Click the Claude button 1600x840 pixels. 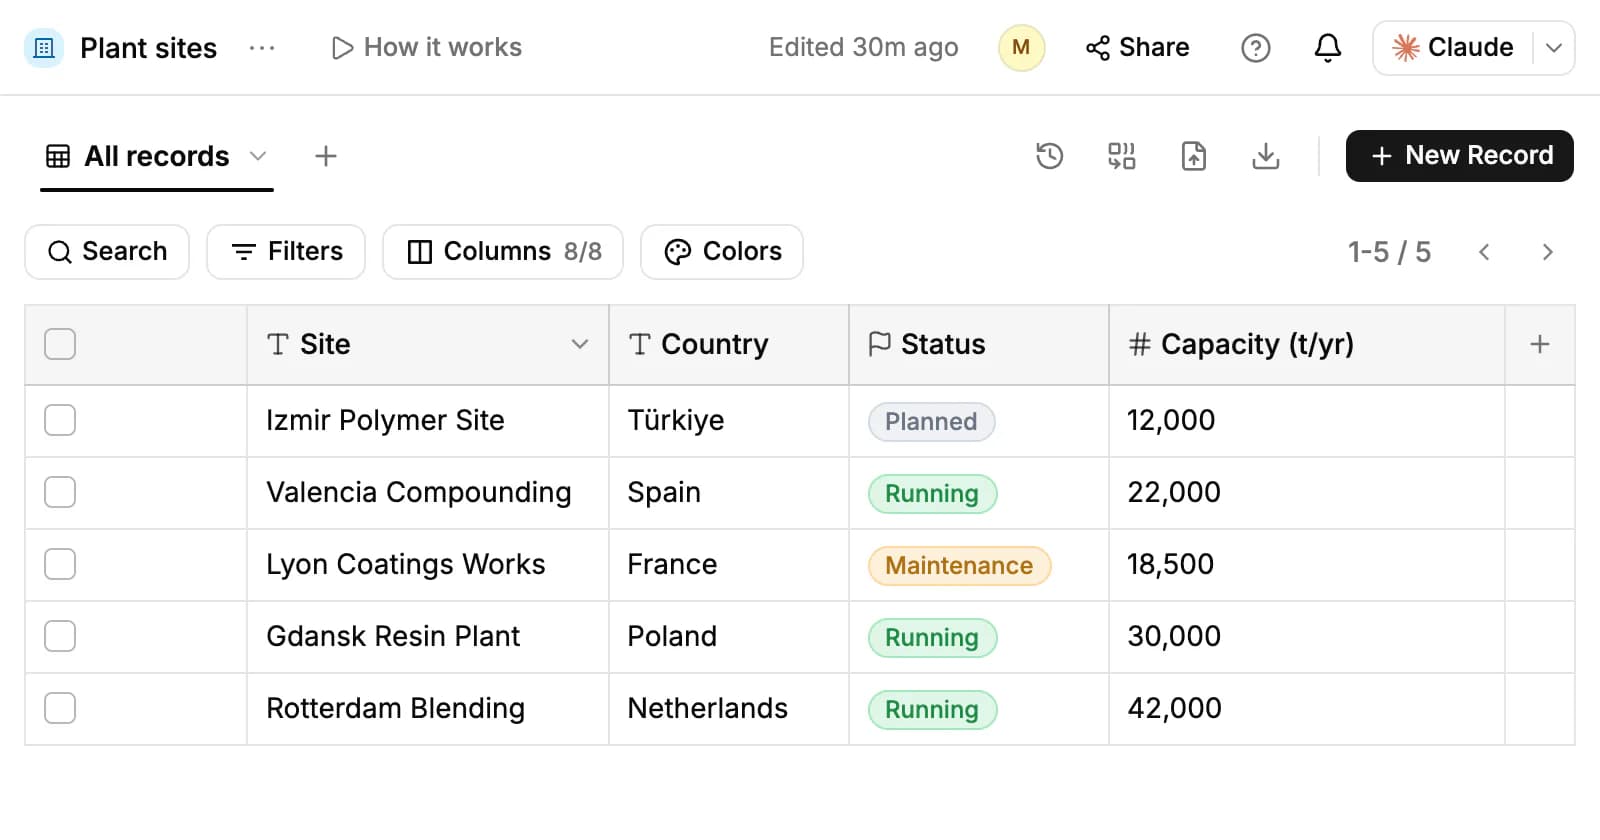1453,48
